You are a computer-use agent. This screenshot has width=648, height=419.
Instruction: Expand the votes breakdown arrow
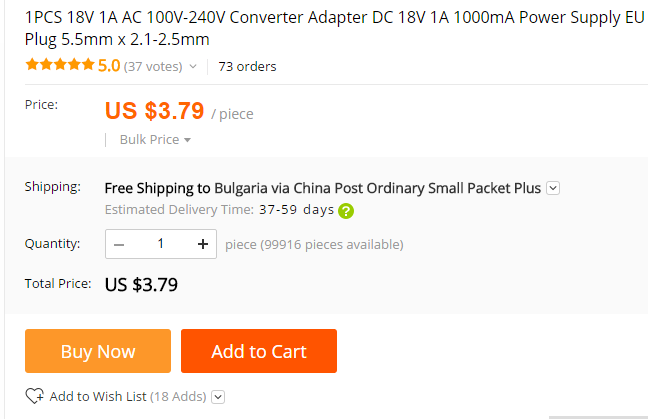click(x=193, y=67)
